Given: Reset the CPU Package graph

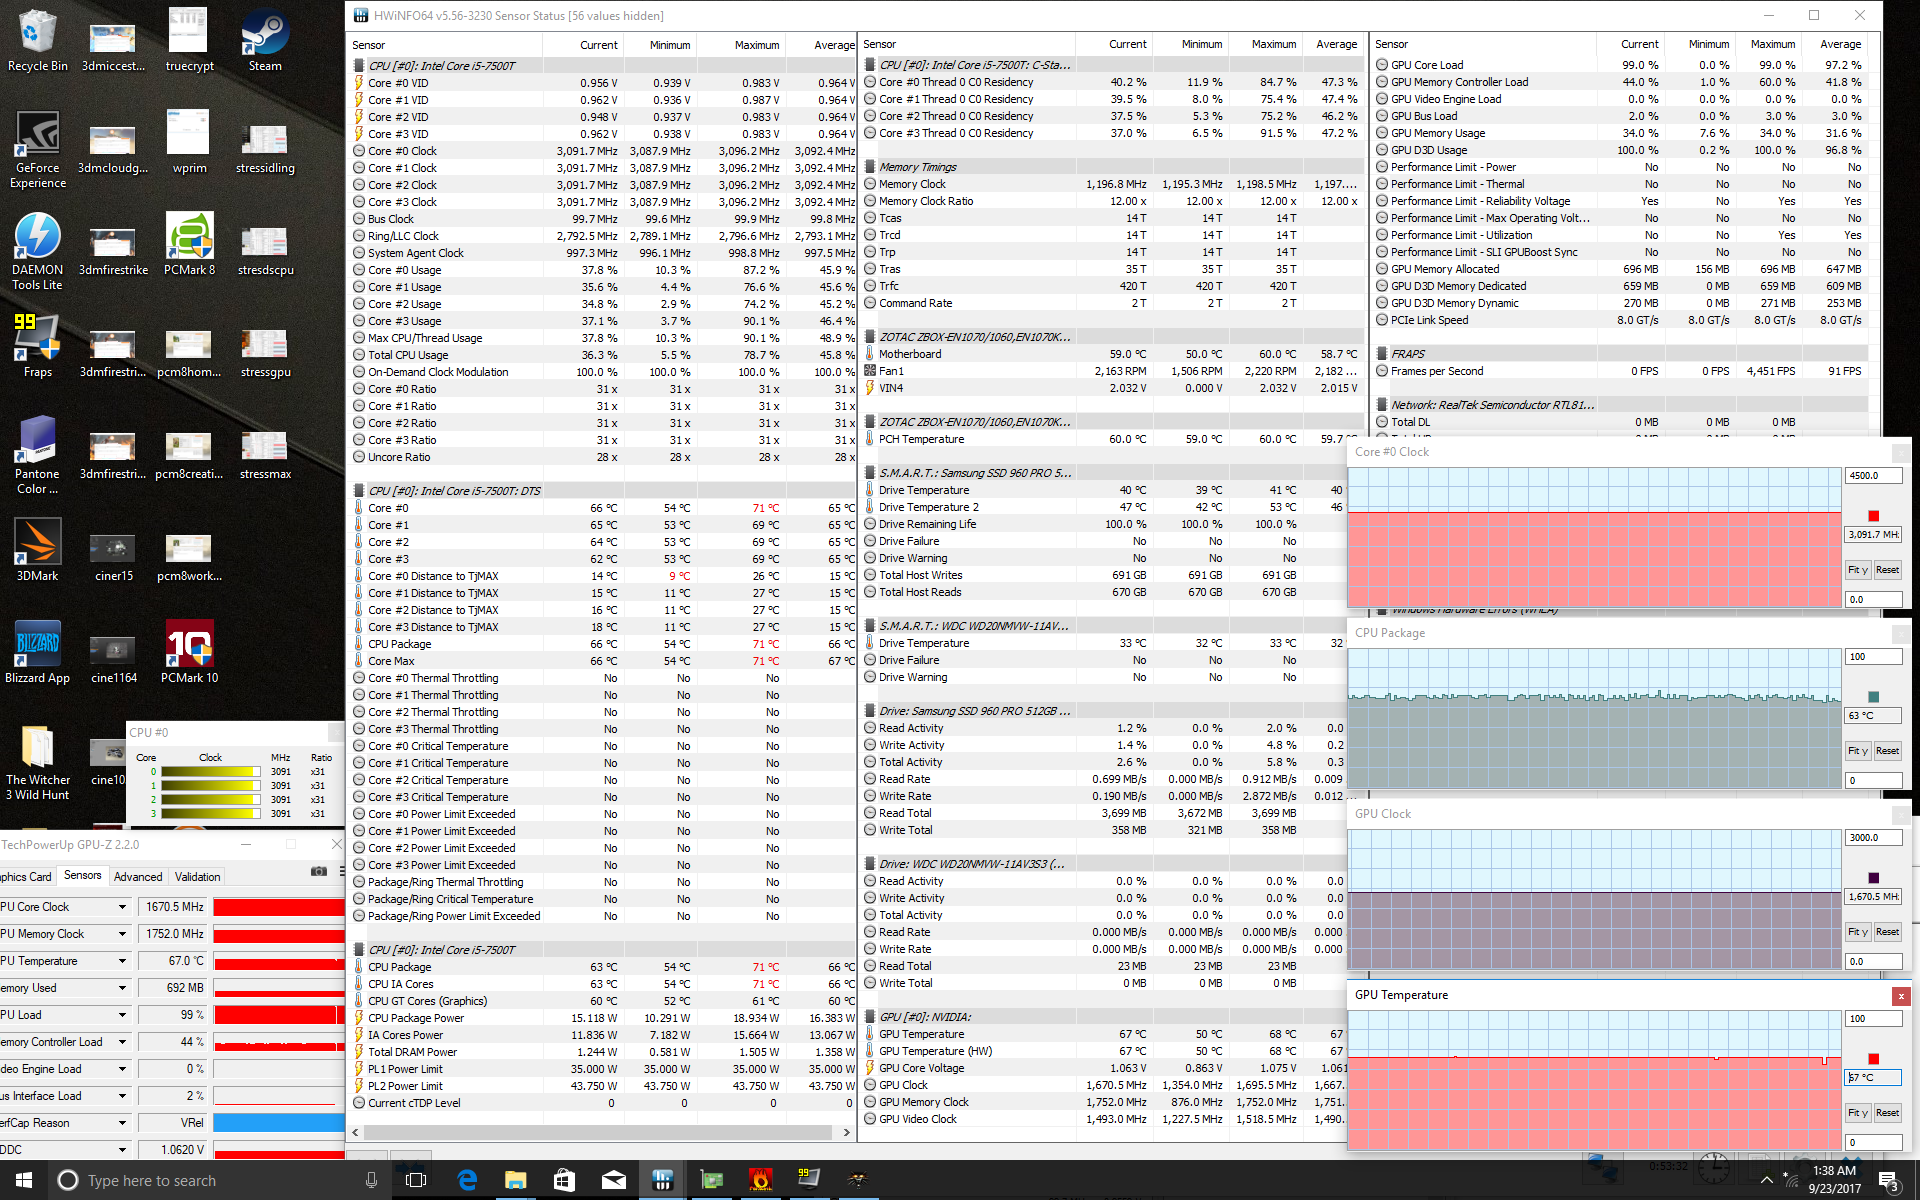Looking at the screenshot, I should (x=1887, y=751).
